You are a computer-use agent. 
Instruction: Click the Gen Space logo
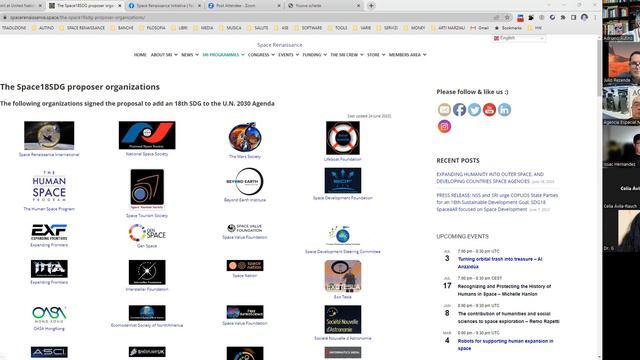[147, 233]
